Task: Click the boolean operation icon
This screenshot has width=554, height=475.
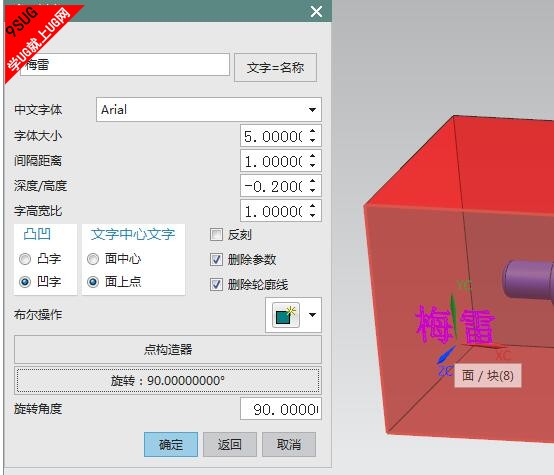Action: click(285, 315)
